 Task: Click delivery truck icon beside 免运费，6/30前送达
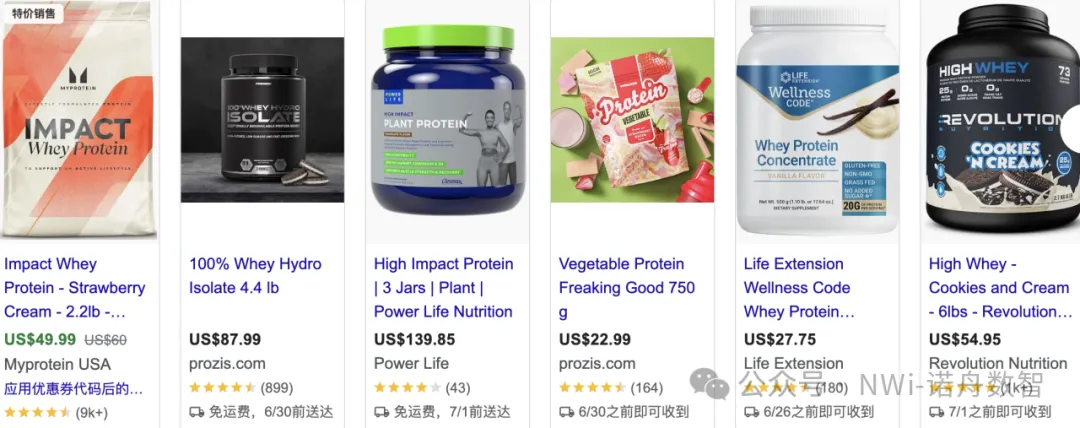(x=196, y=412)
